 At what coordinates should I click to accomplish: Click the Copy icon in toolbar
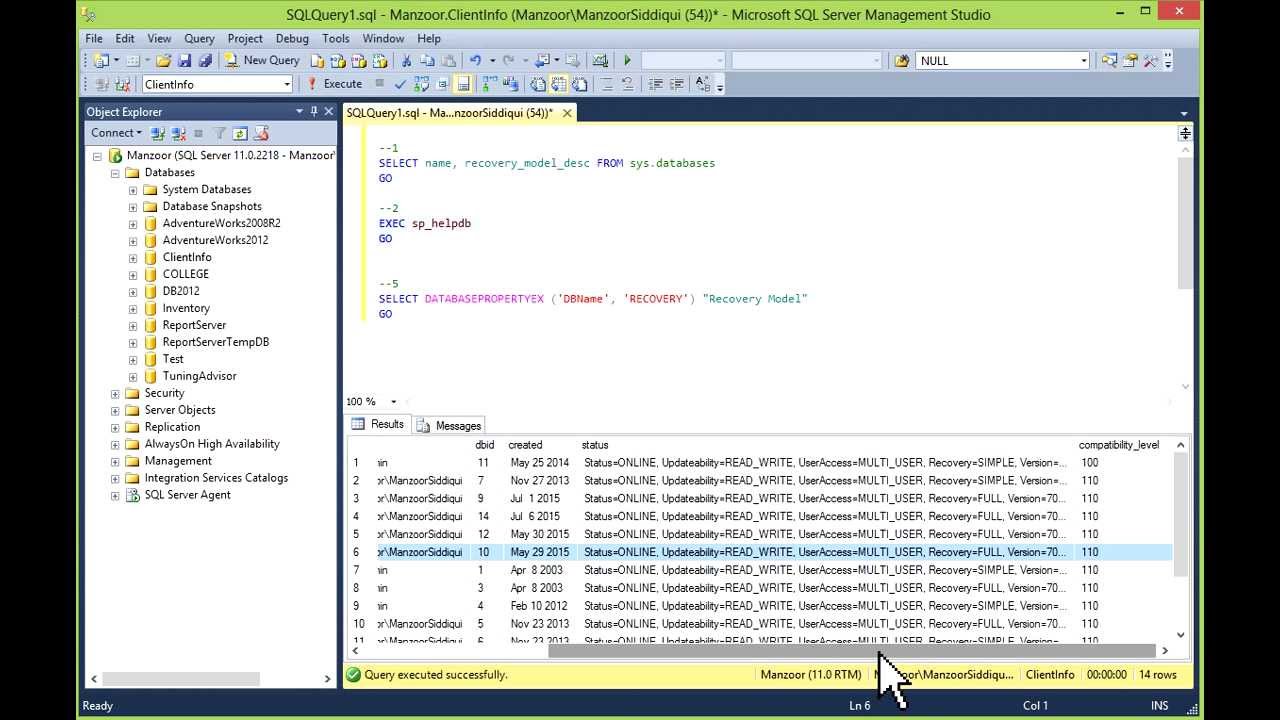(426, 60)
